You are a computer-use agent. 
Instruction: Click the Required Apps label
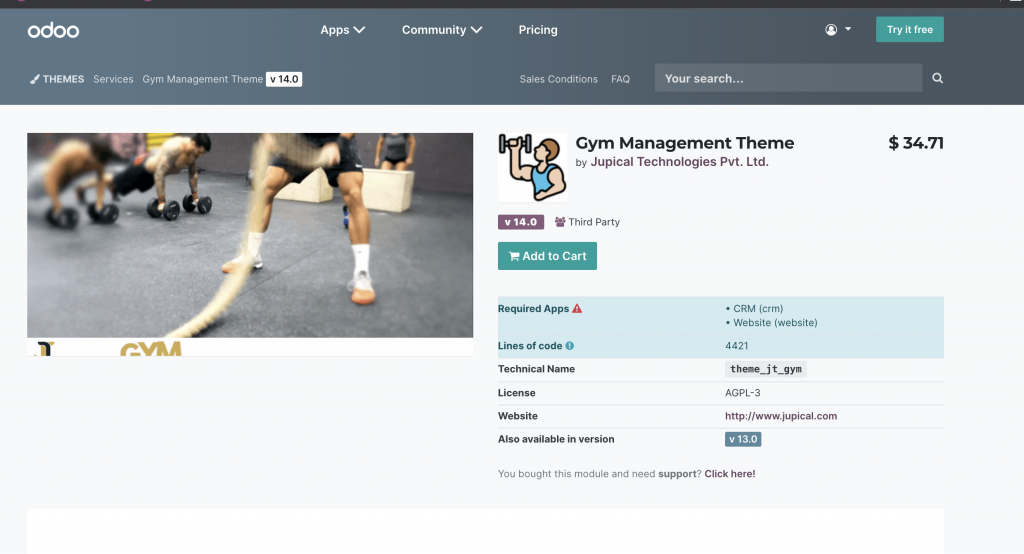click(x=534, y=308)
